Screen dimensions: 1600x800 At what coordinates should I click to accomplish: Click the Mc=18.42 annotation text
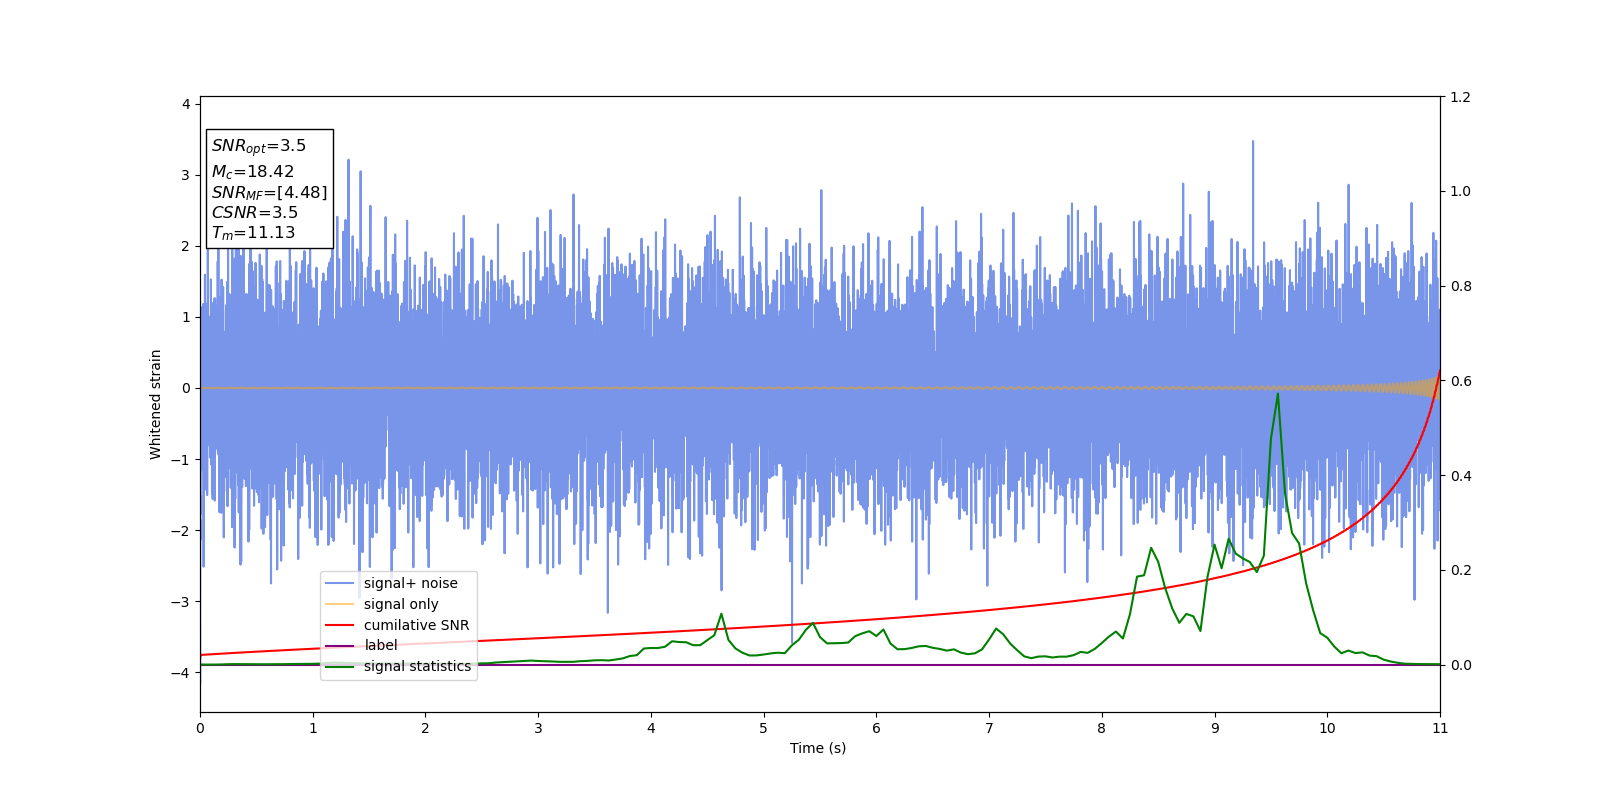click(253, 172)
